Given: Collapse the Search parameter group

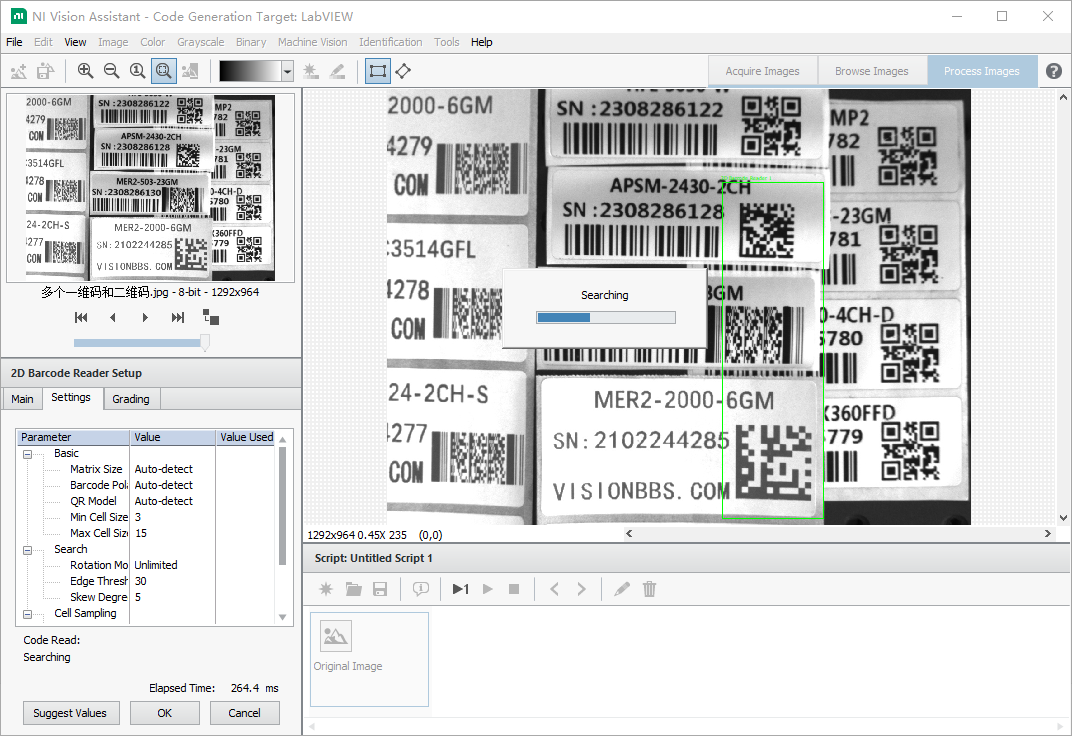Looking at the screenshot, I should pyautogui.click(x=27, y=549).
